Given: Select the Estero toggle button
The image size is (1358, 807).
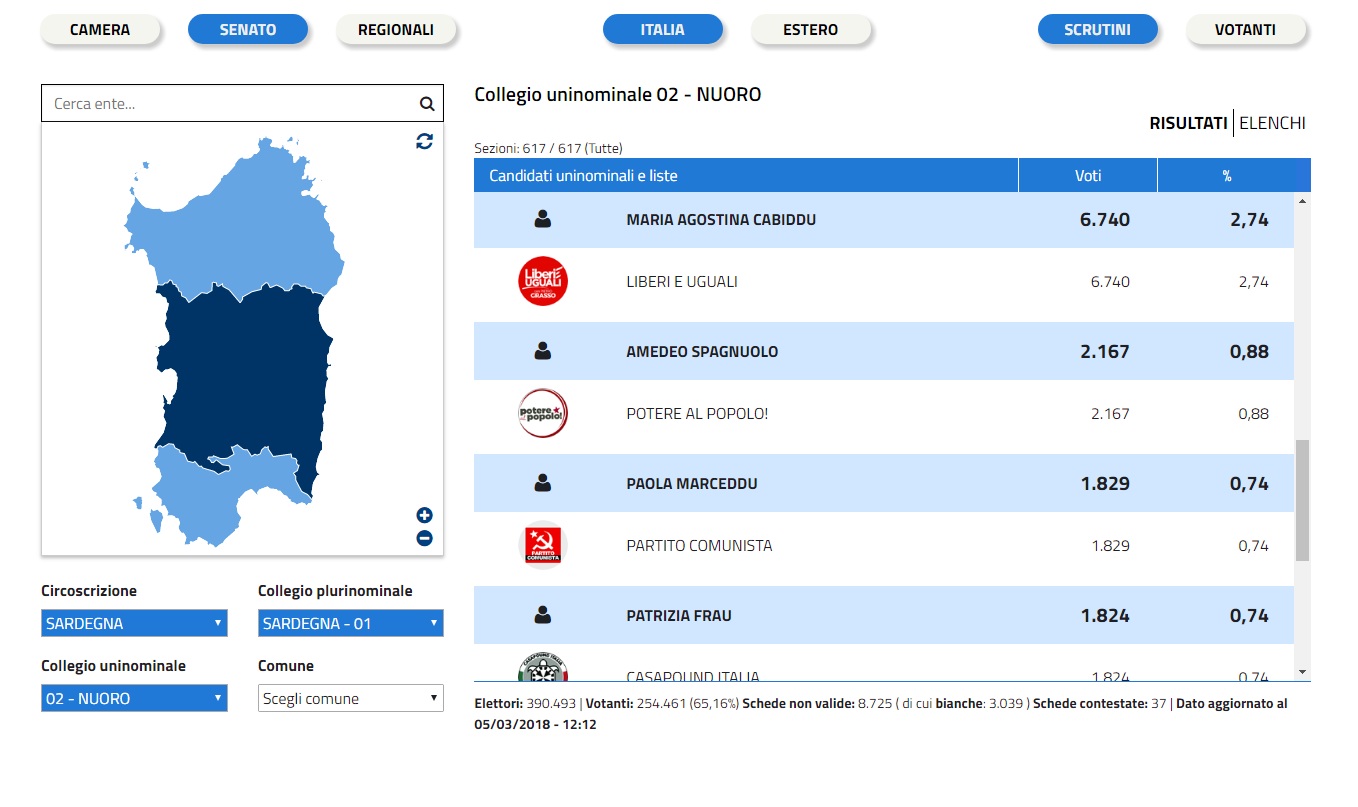Looking at the screenshot, I should tap(810, 30).
